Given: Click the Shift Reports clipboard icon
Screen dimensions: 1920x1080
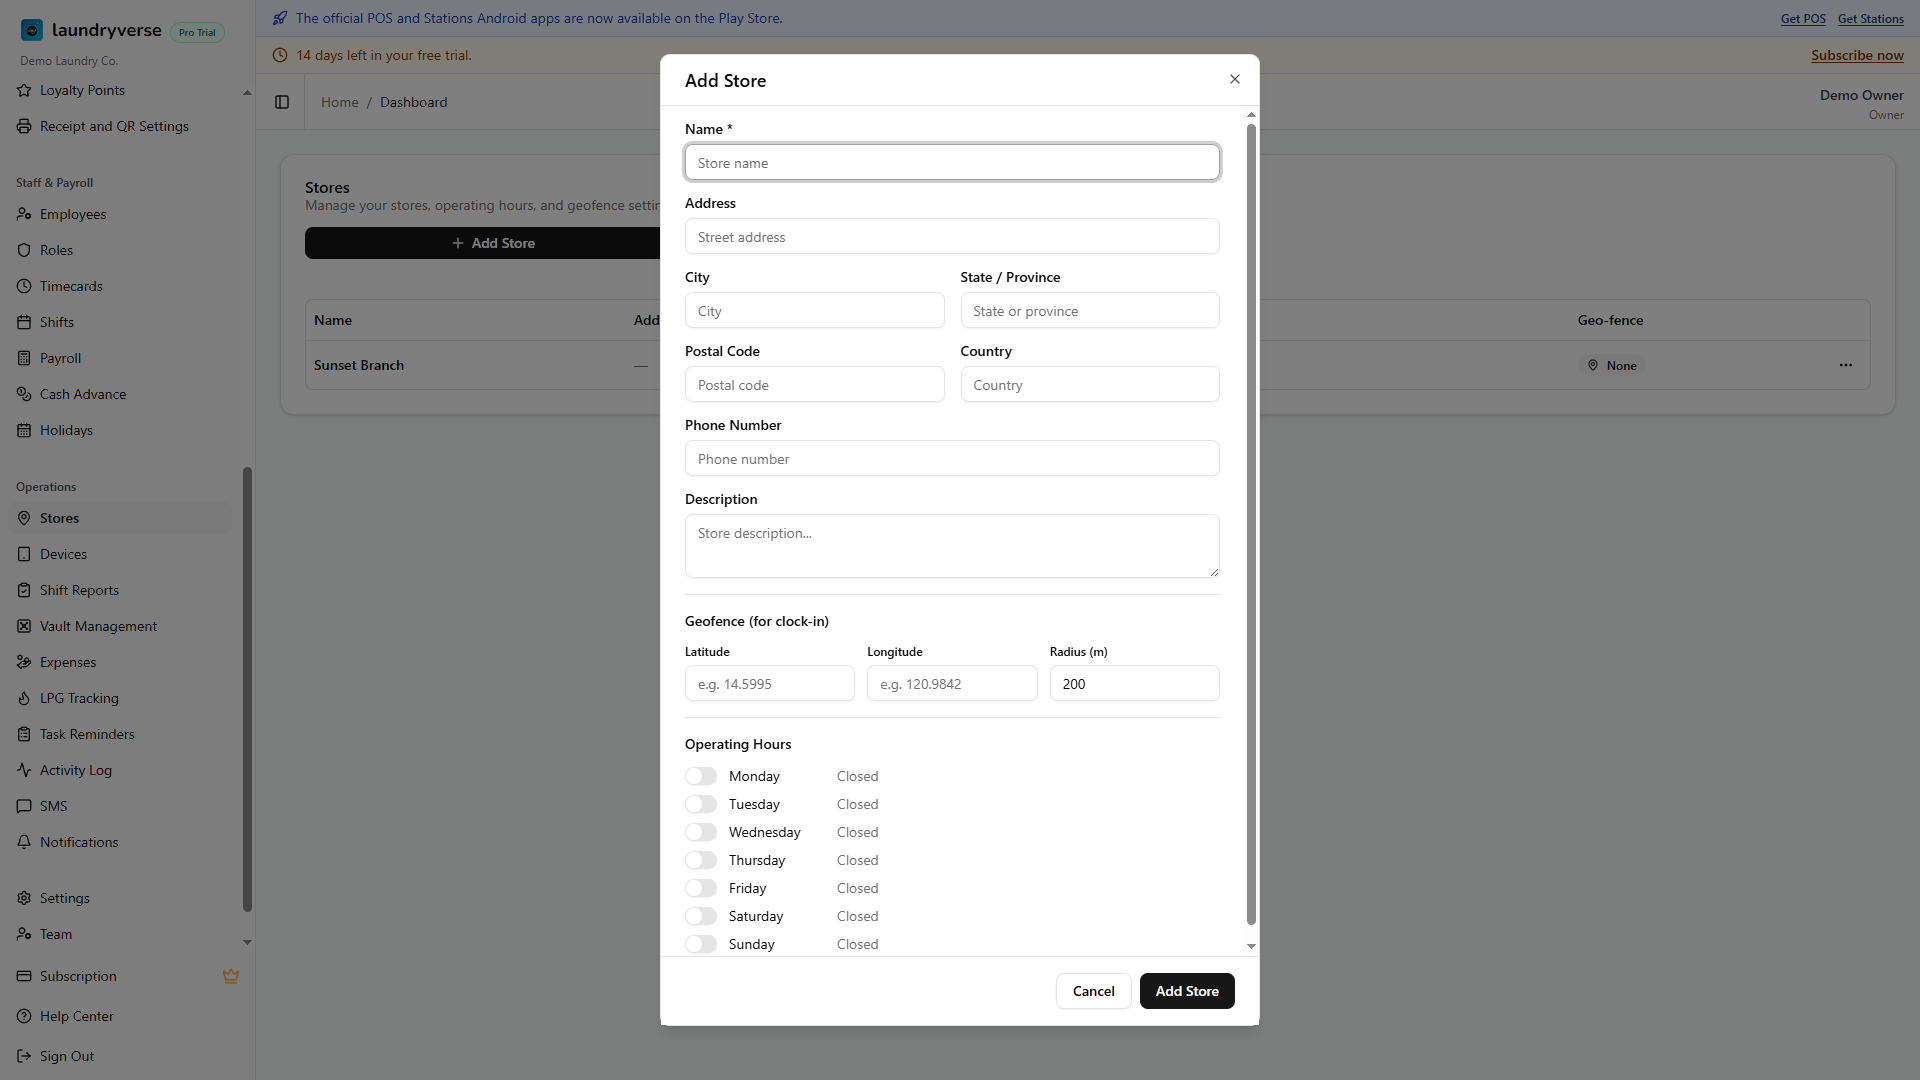Looking at the screenshot, I should (24, 590).
